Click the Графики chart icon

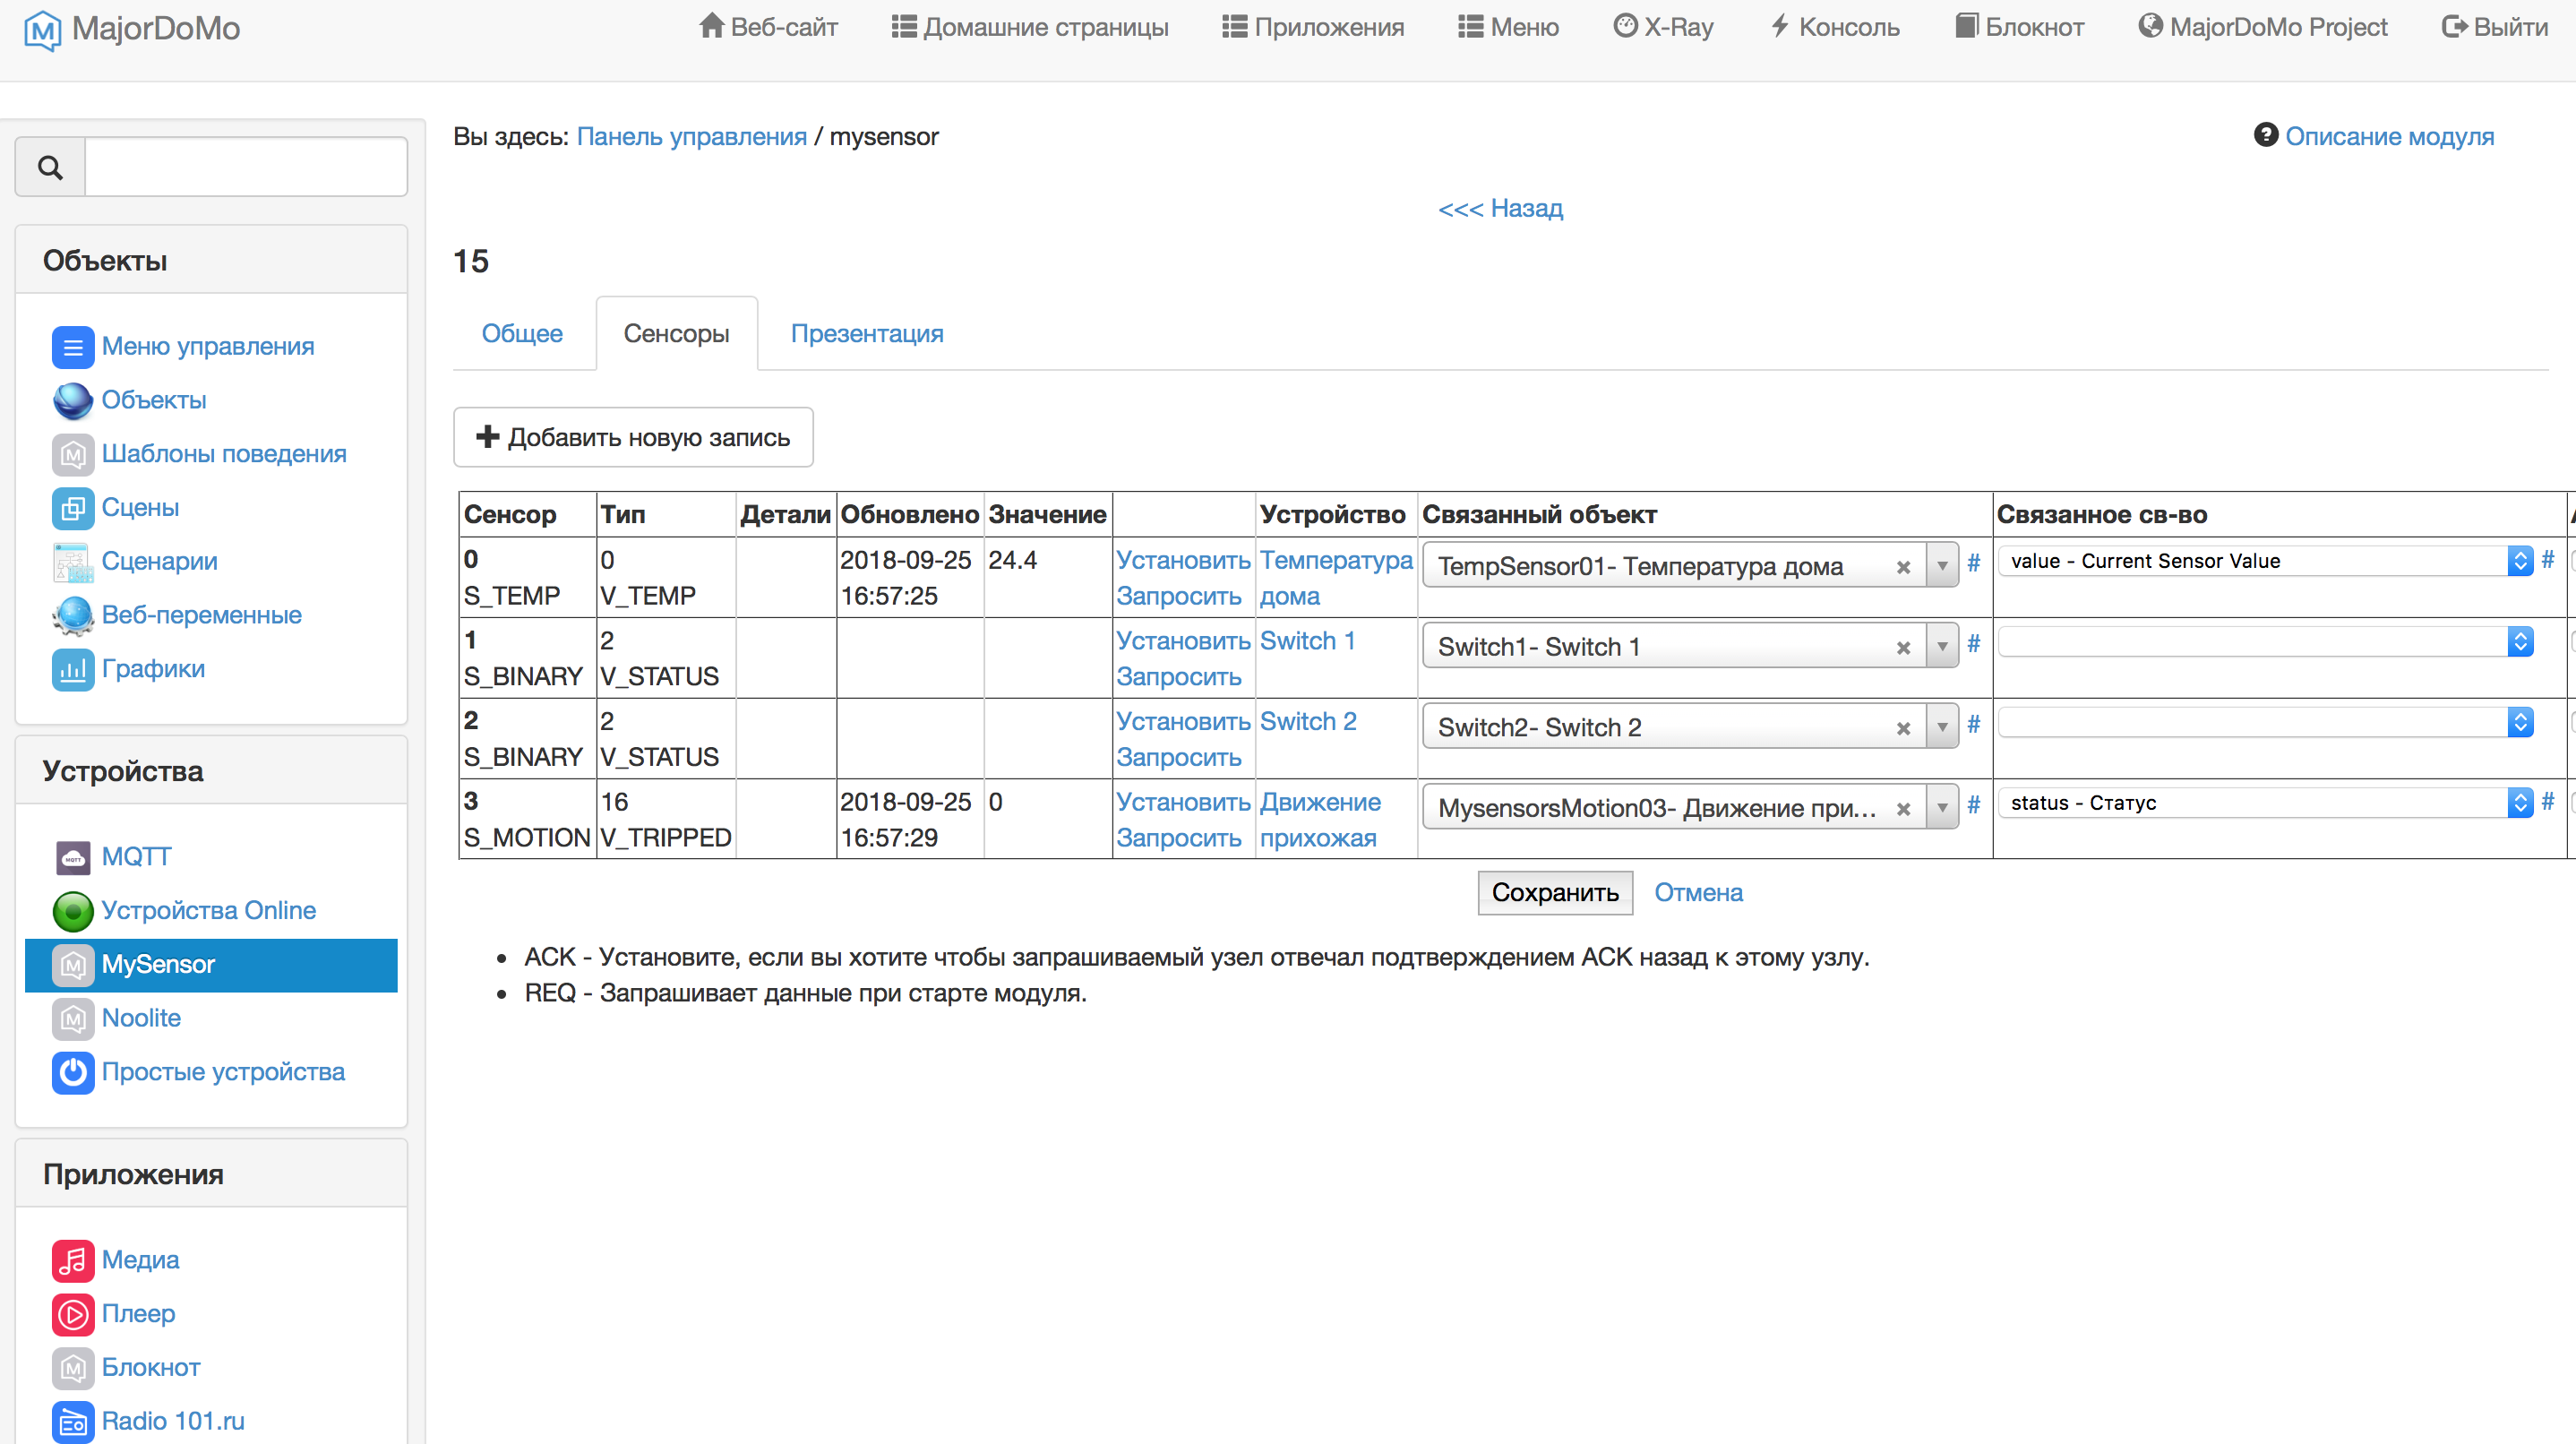(x=72, y=669)
